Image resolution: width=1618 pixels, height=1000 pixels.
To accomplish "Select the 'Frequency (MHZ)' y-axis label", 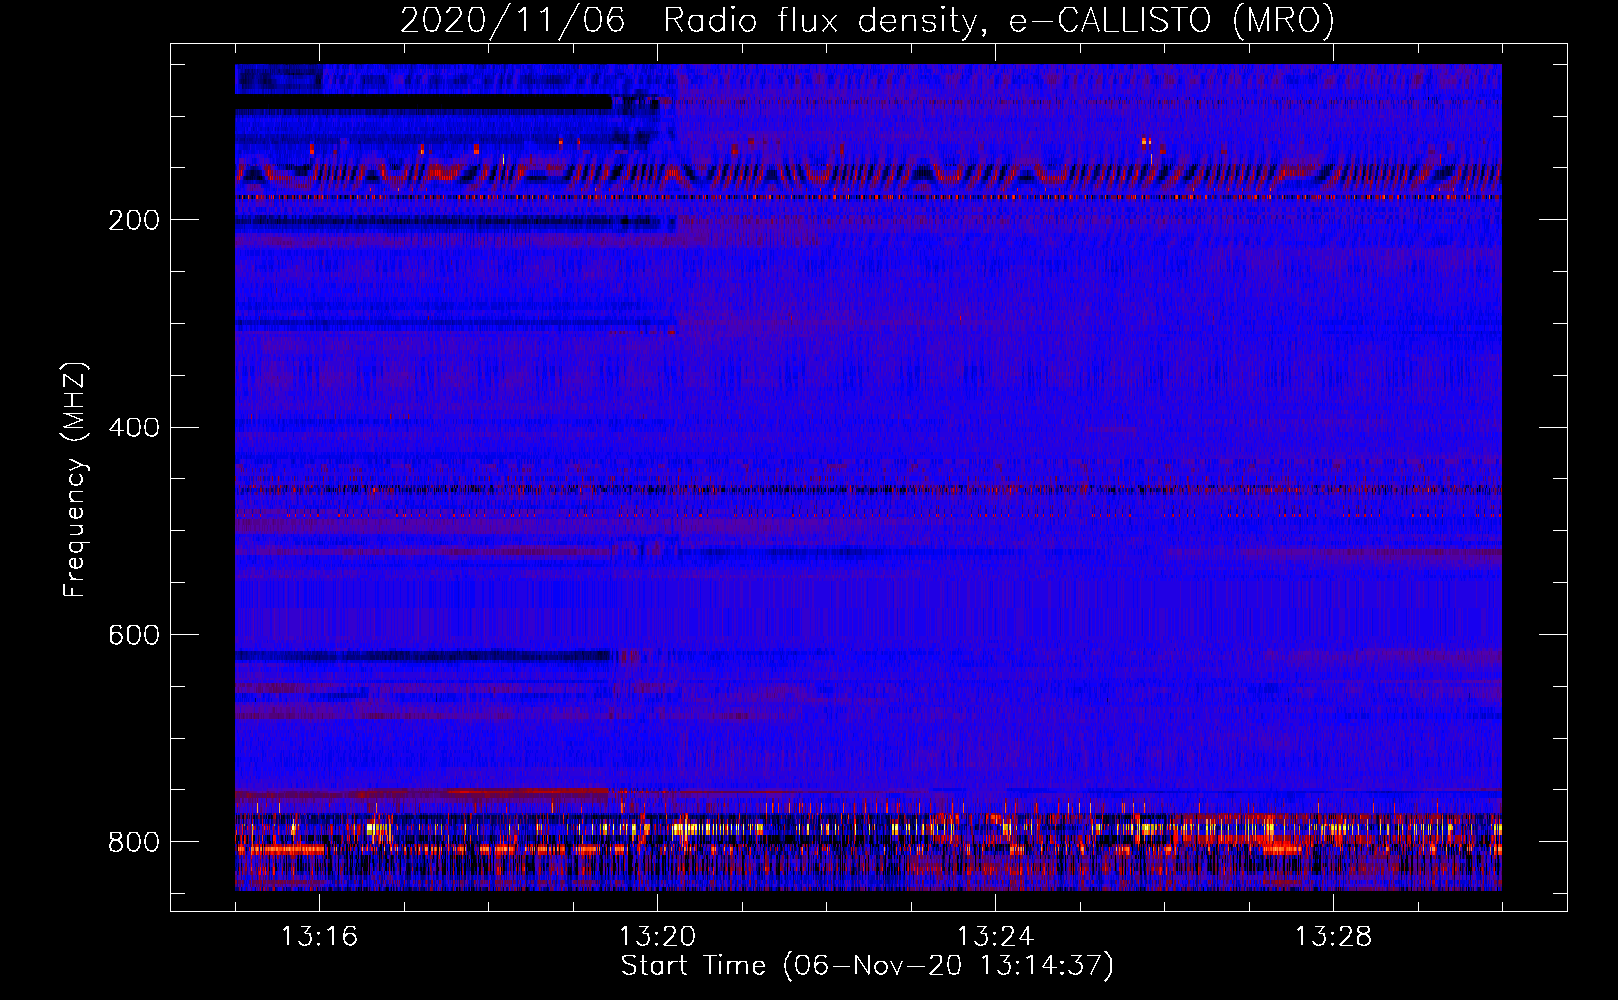I will coord(75,479).
